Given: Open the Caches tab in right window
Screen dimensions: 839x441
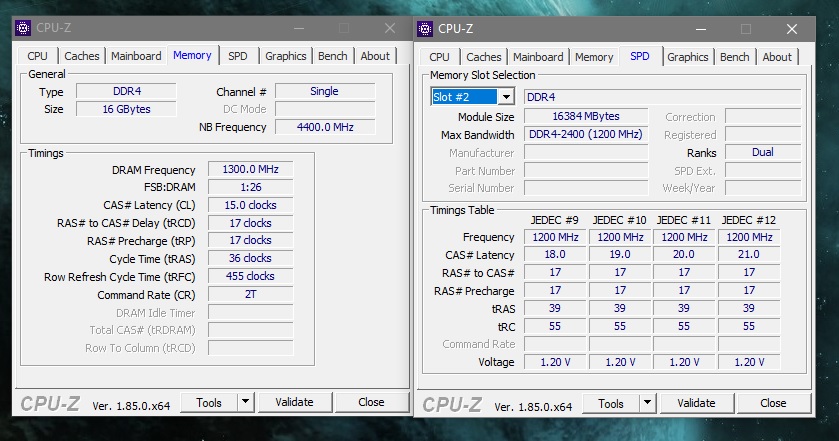Looking at the screenshot, I should (x=484, y=57).
